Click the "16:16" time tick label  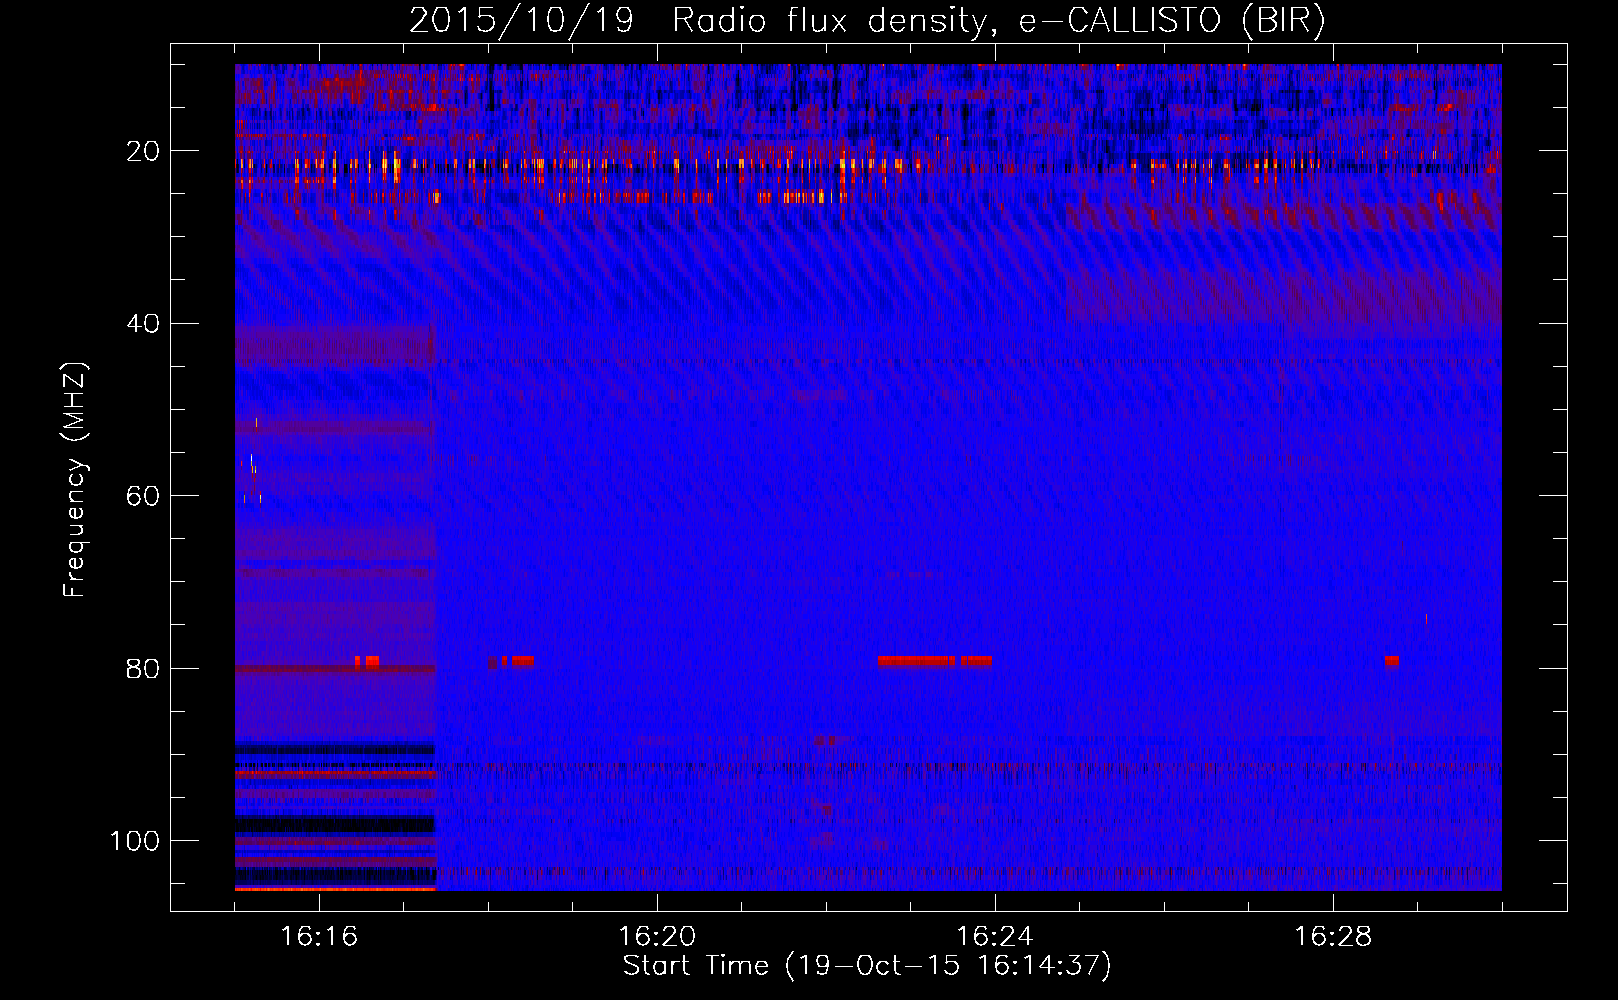tap(319, 937)
